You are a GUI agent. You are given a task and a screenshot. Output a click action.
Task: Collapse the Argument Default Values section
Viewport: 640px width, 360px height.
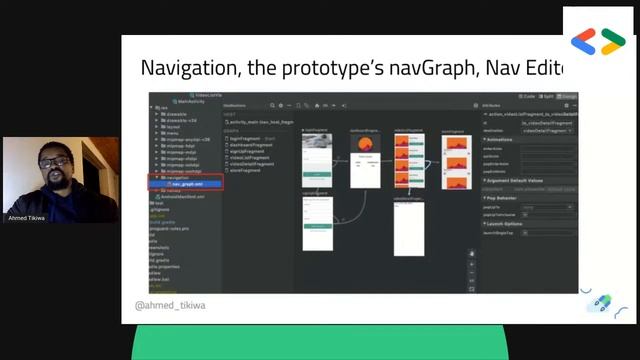(x=485, y=180)
